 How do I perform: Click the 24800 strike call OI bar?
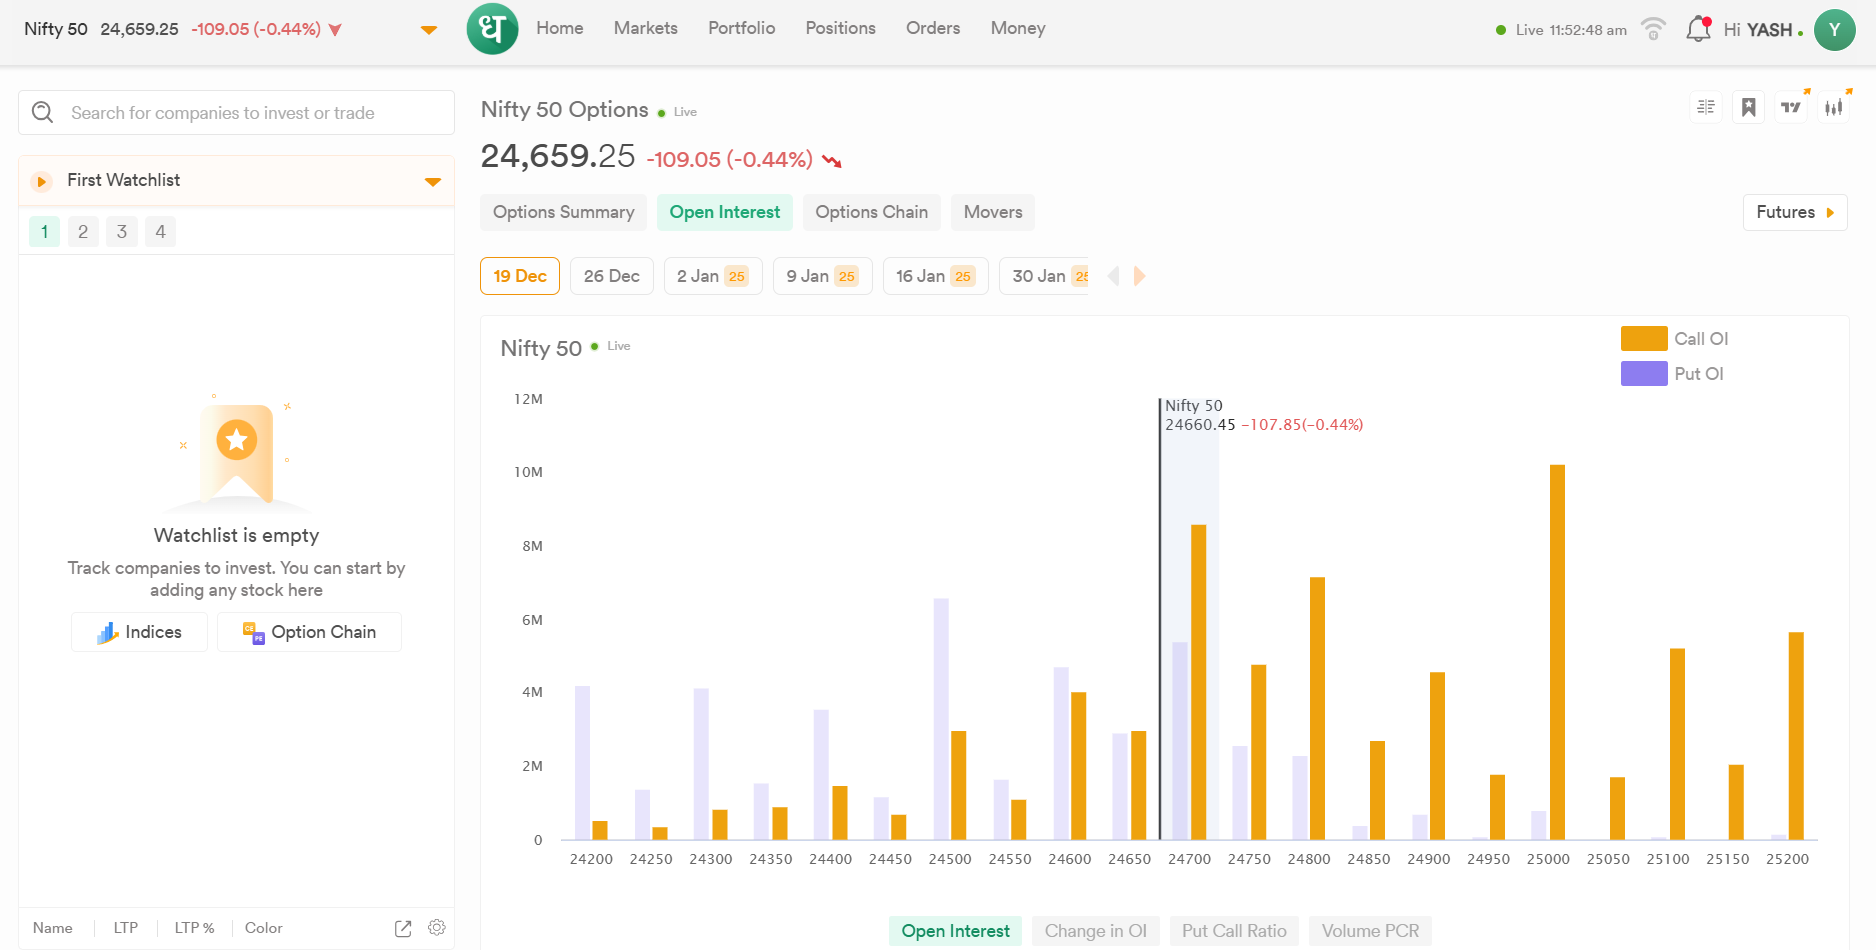(1318, 708)
